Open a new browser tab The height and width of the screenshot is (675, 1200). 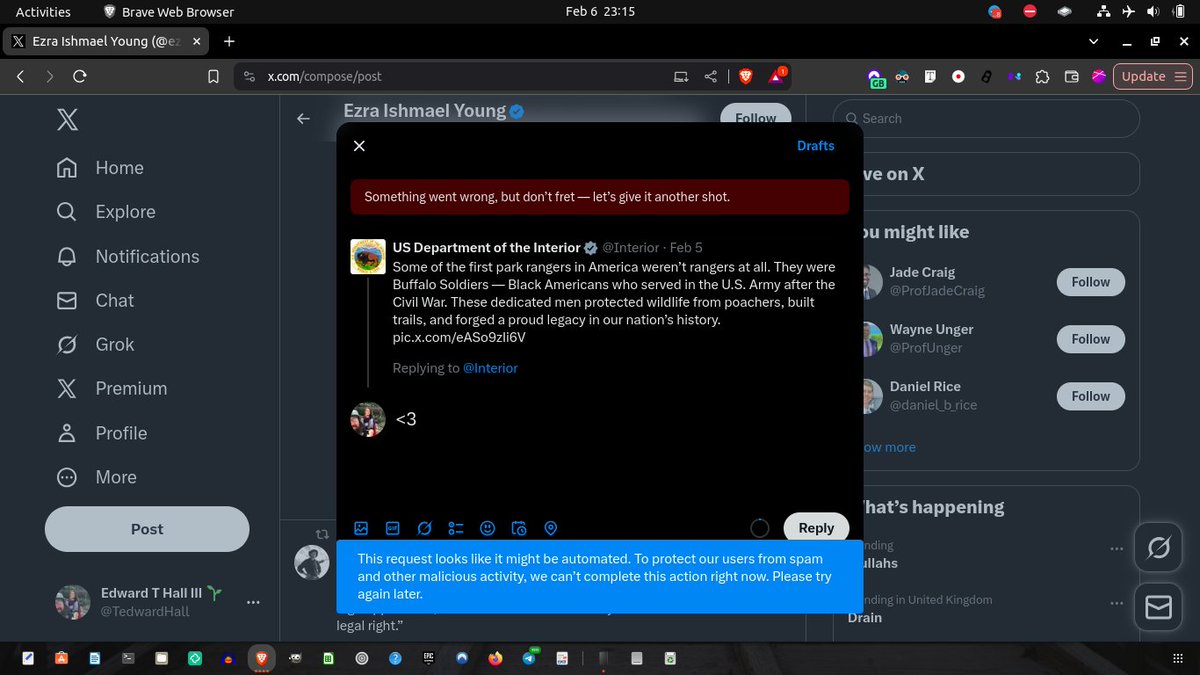click(x=229, y=41)
